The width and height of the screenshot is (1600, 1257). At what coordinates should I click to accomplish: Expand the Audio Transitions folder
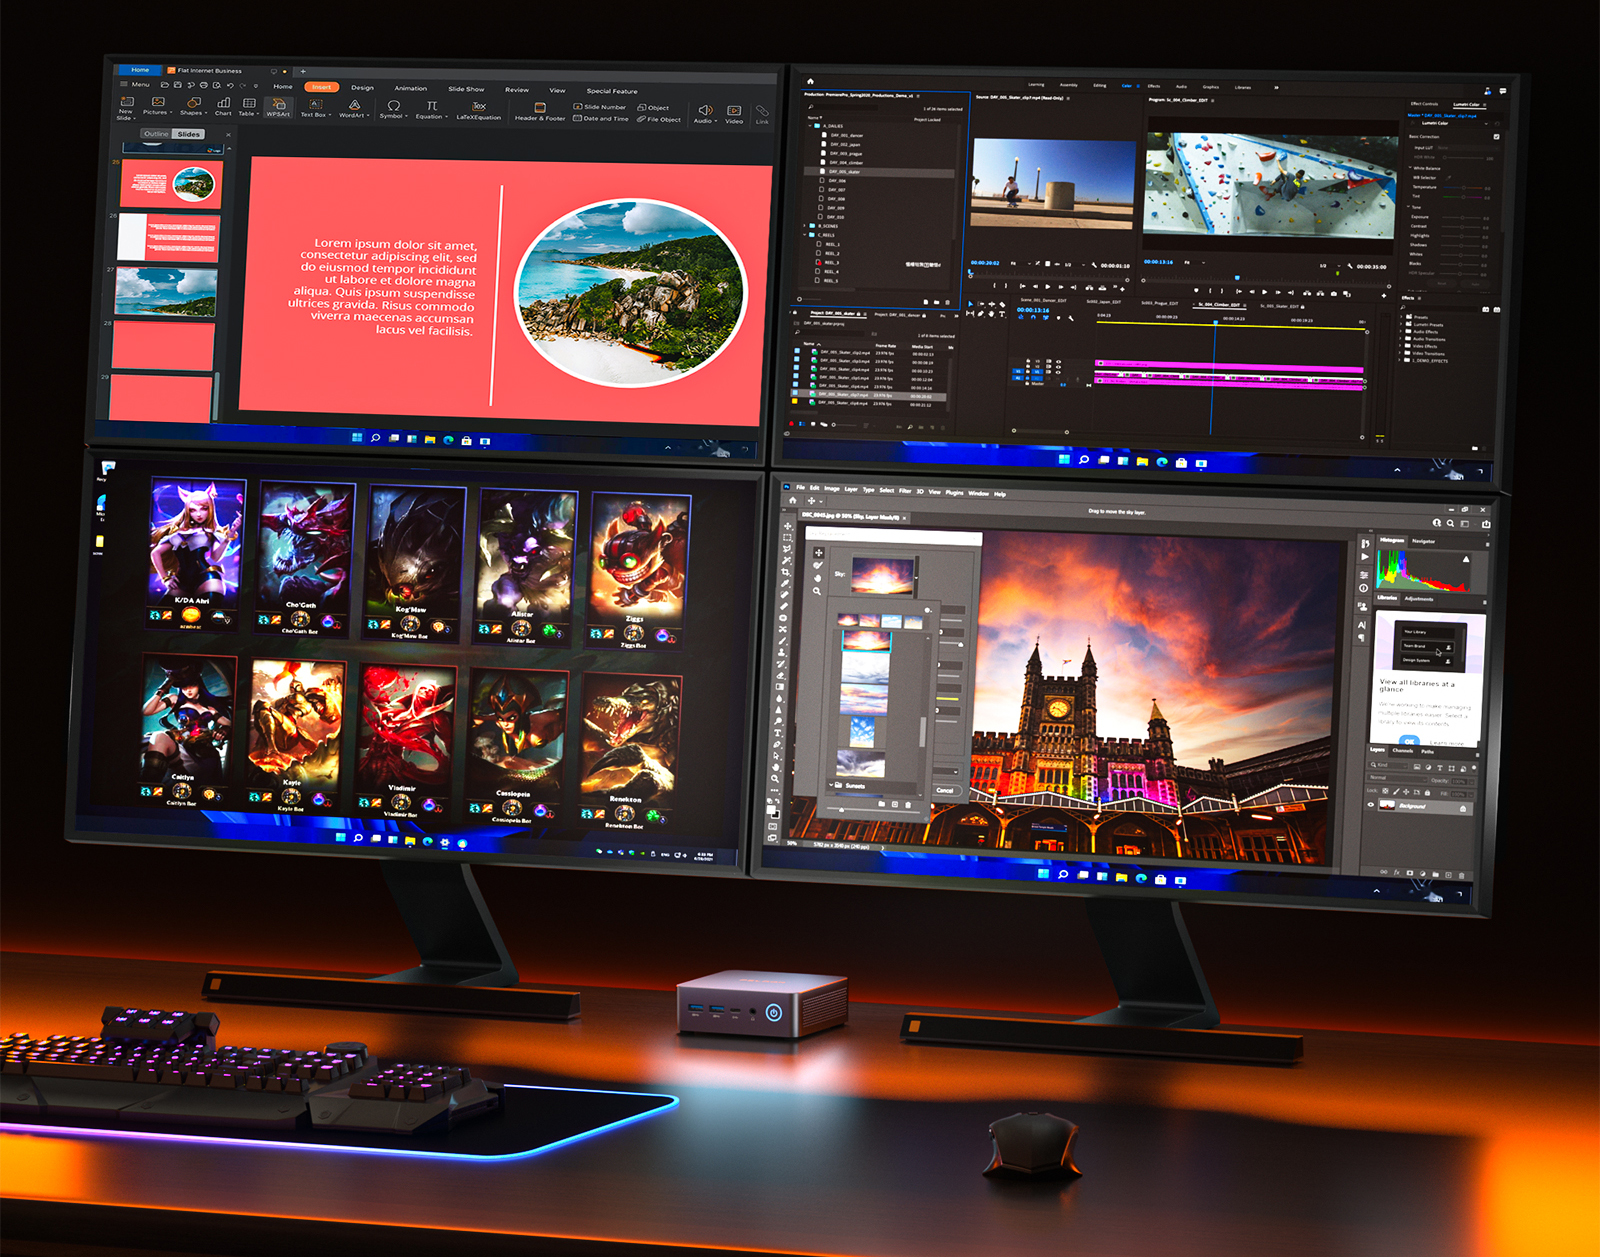coord(1400,339)
